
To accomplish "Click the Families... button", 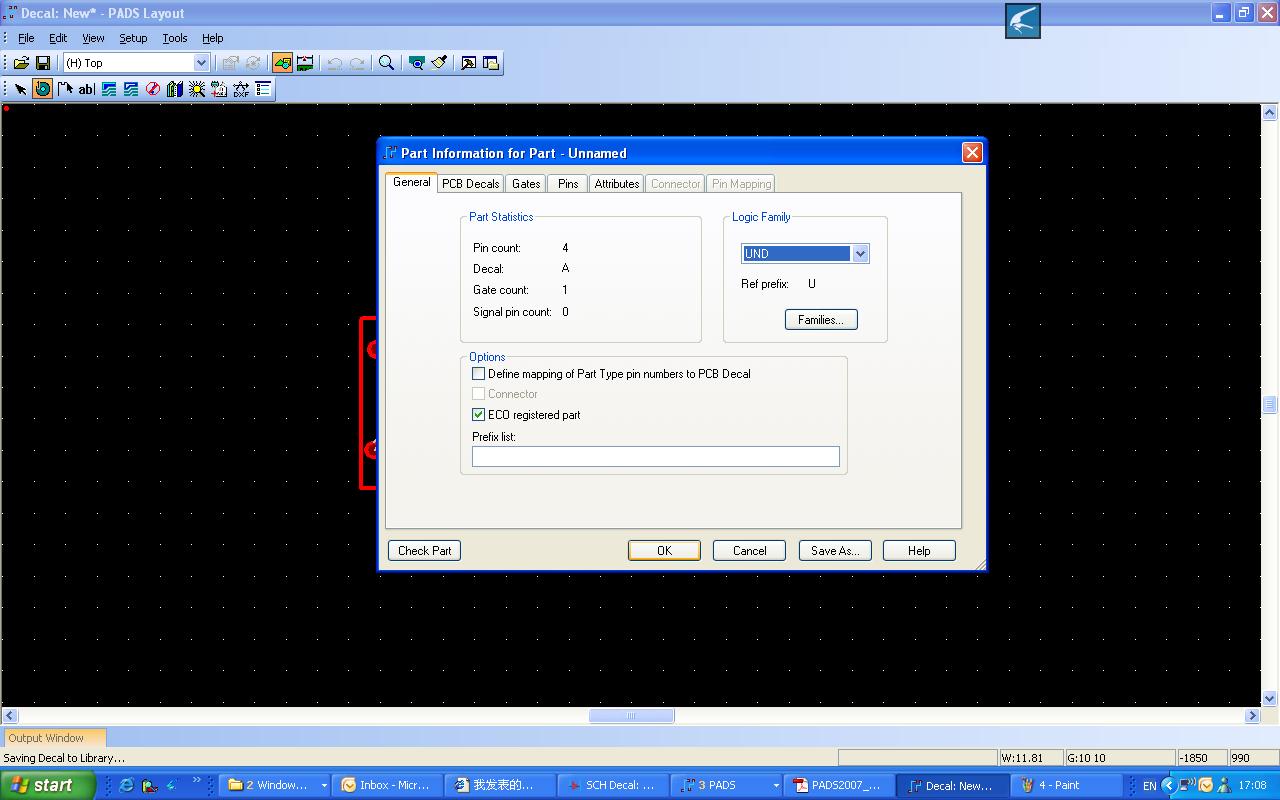I will pyautogui.click(x=821, y=320).
